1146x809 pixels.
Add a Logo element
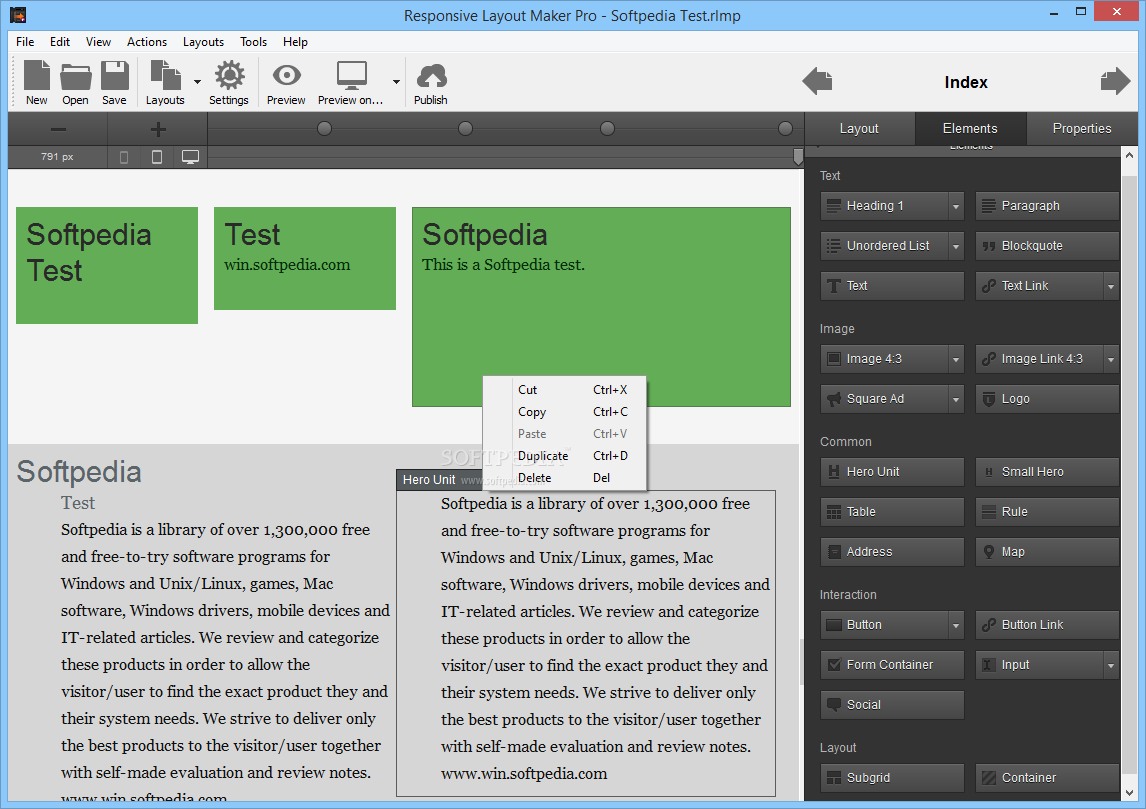1047,399
